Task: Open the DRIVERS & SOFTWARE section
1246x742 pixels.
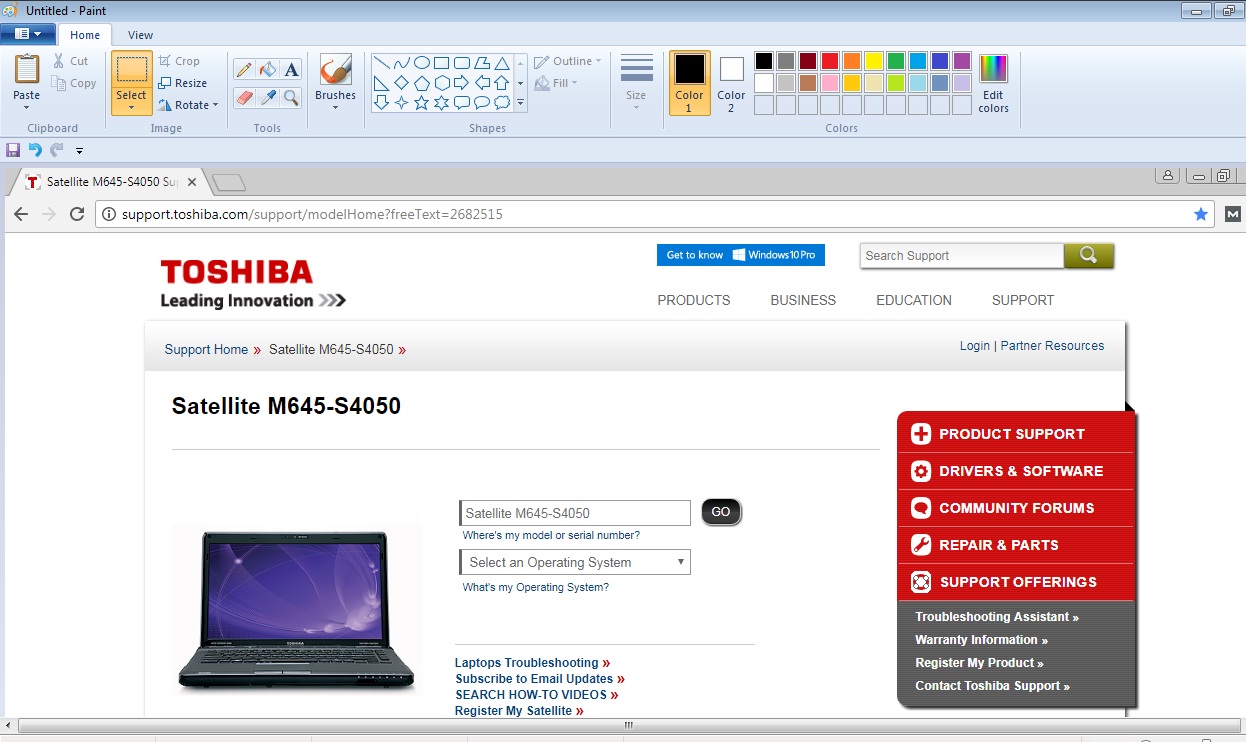Action: click(1016, 471)
